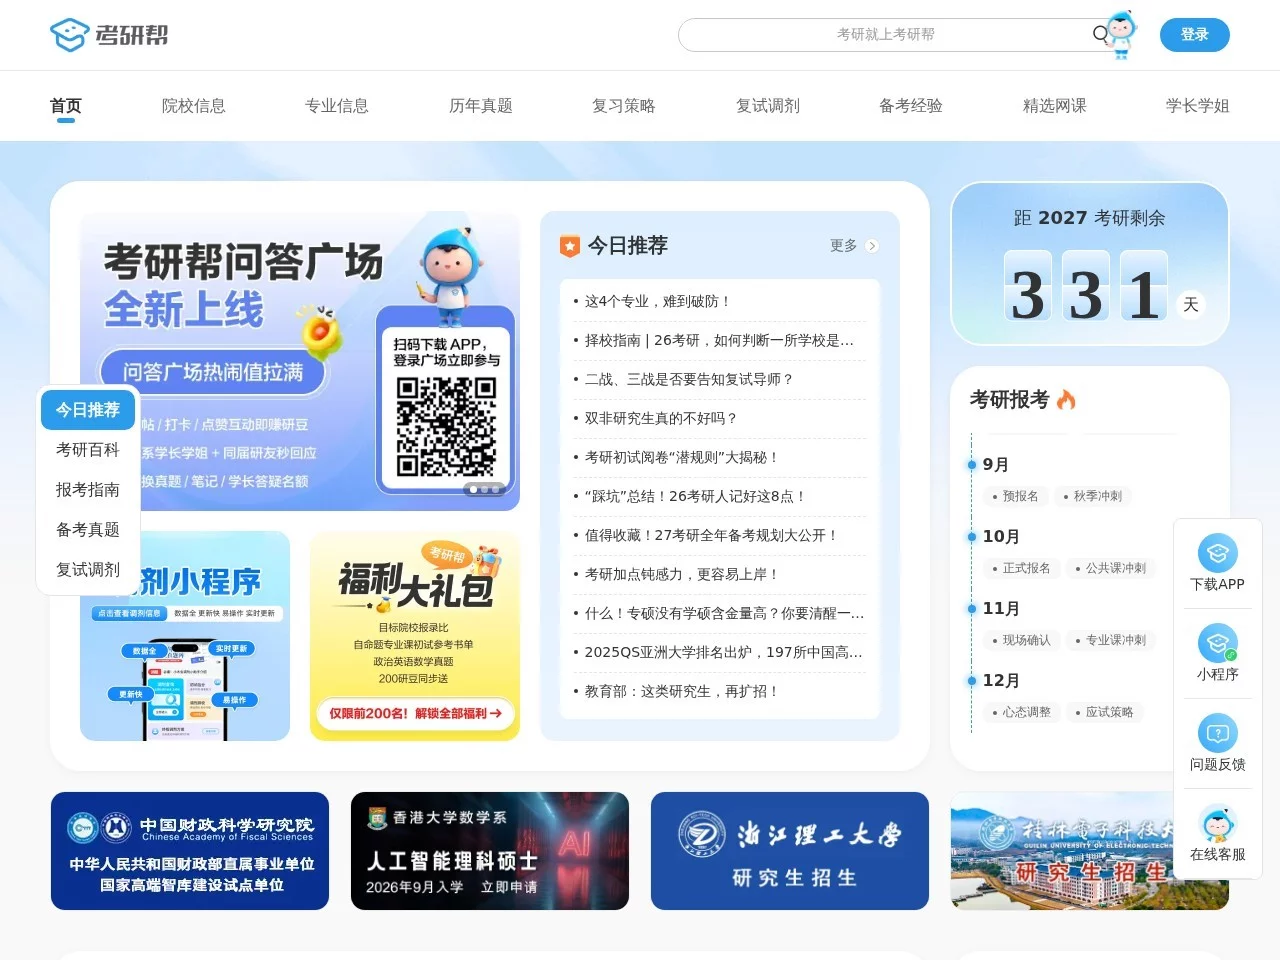Expand 更多 arrow in 今日推荐

(871, 246)
